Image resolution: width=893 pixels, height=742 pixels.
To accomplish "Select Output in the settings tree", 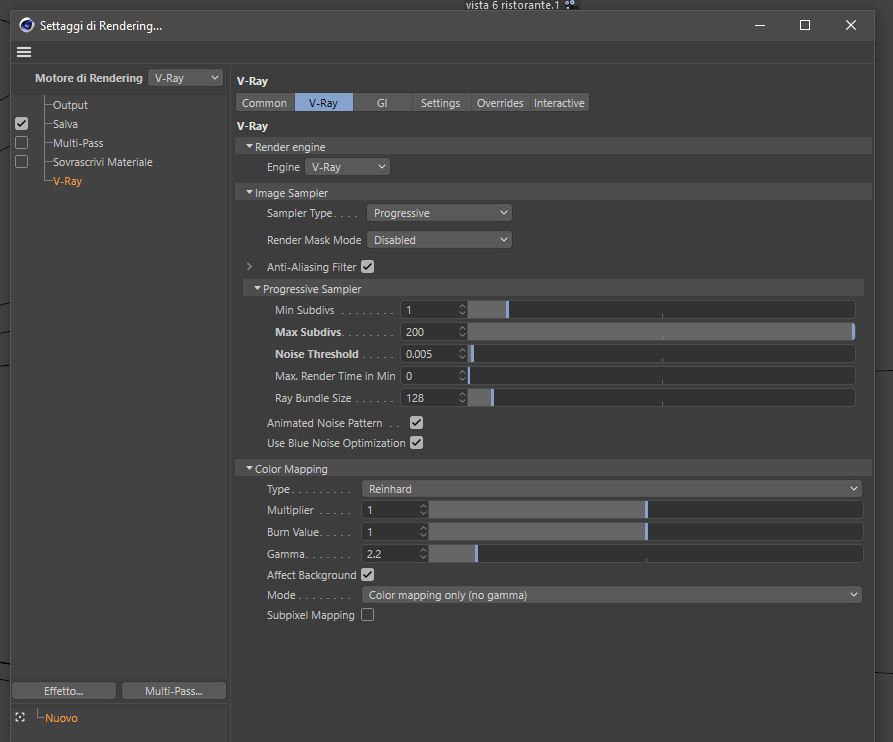I will click(x=70, y=105).
